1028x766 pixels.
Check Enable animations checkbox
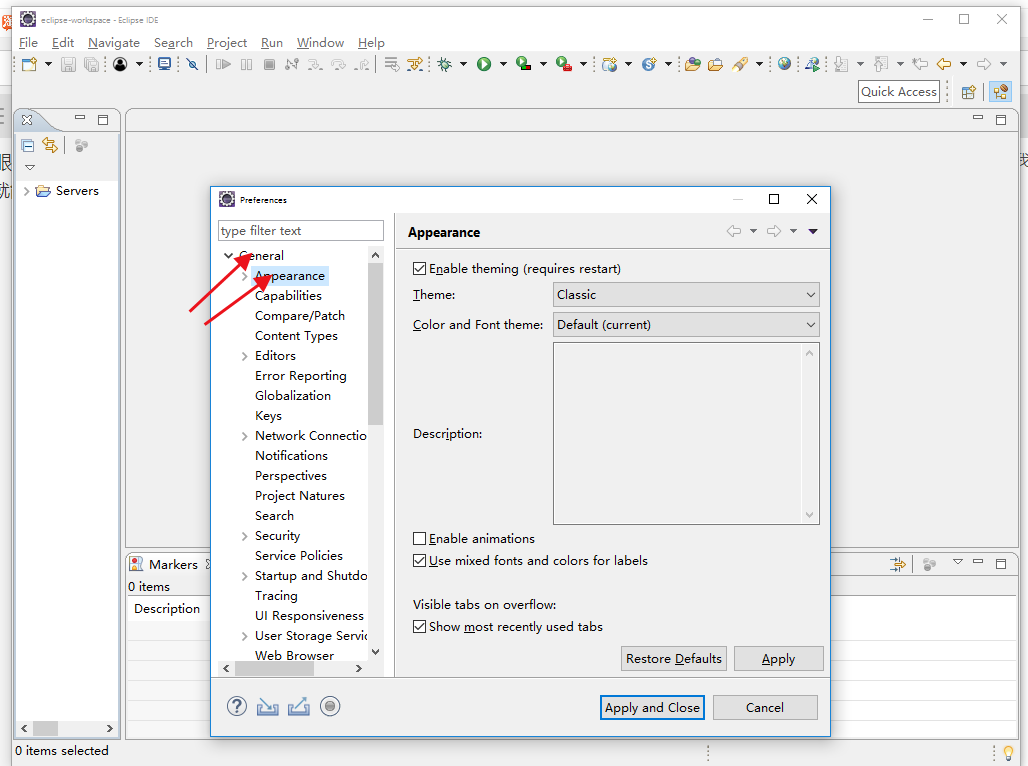[420, 538]
